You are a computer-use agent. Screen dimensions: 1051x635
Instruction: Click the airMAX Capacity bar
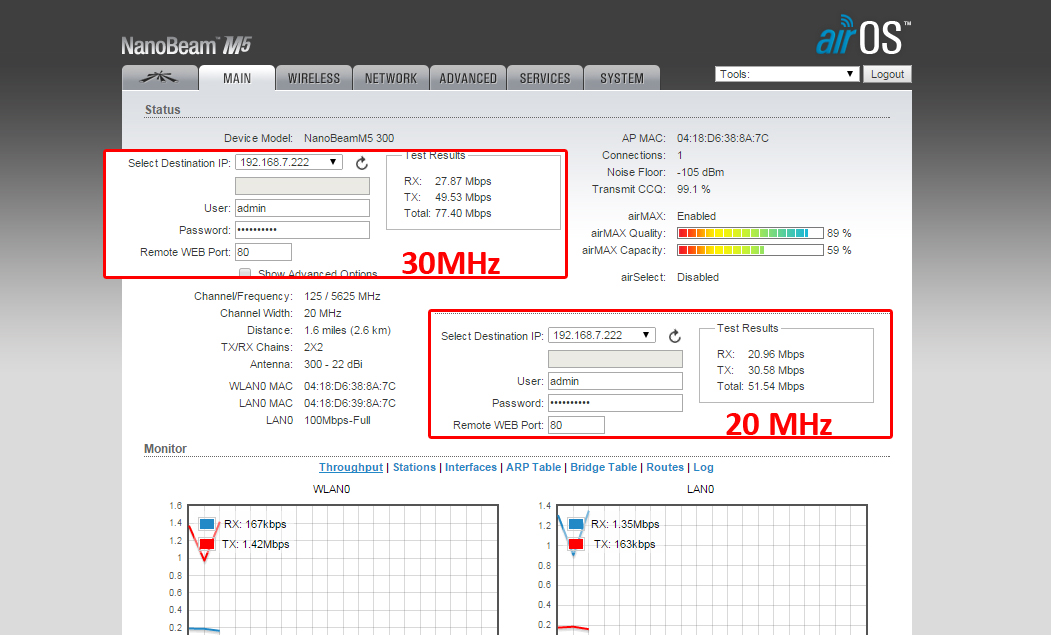click(750, 250)
